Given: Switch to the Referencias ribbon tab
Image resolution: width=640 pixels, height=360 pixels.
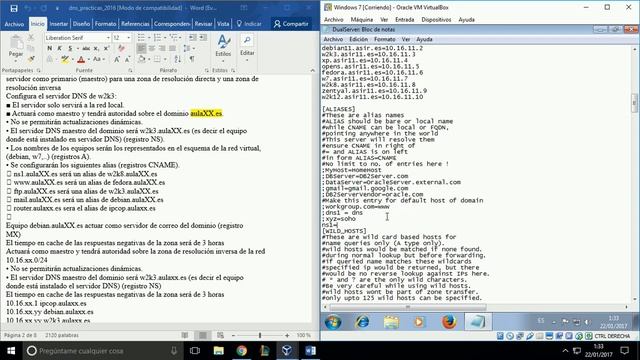Looking at the screenshot, I should point(135,24).
